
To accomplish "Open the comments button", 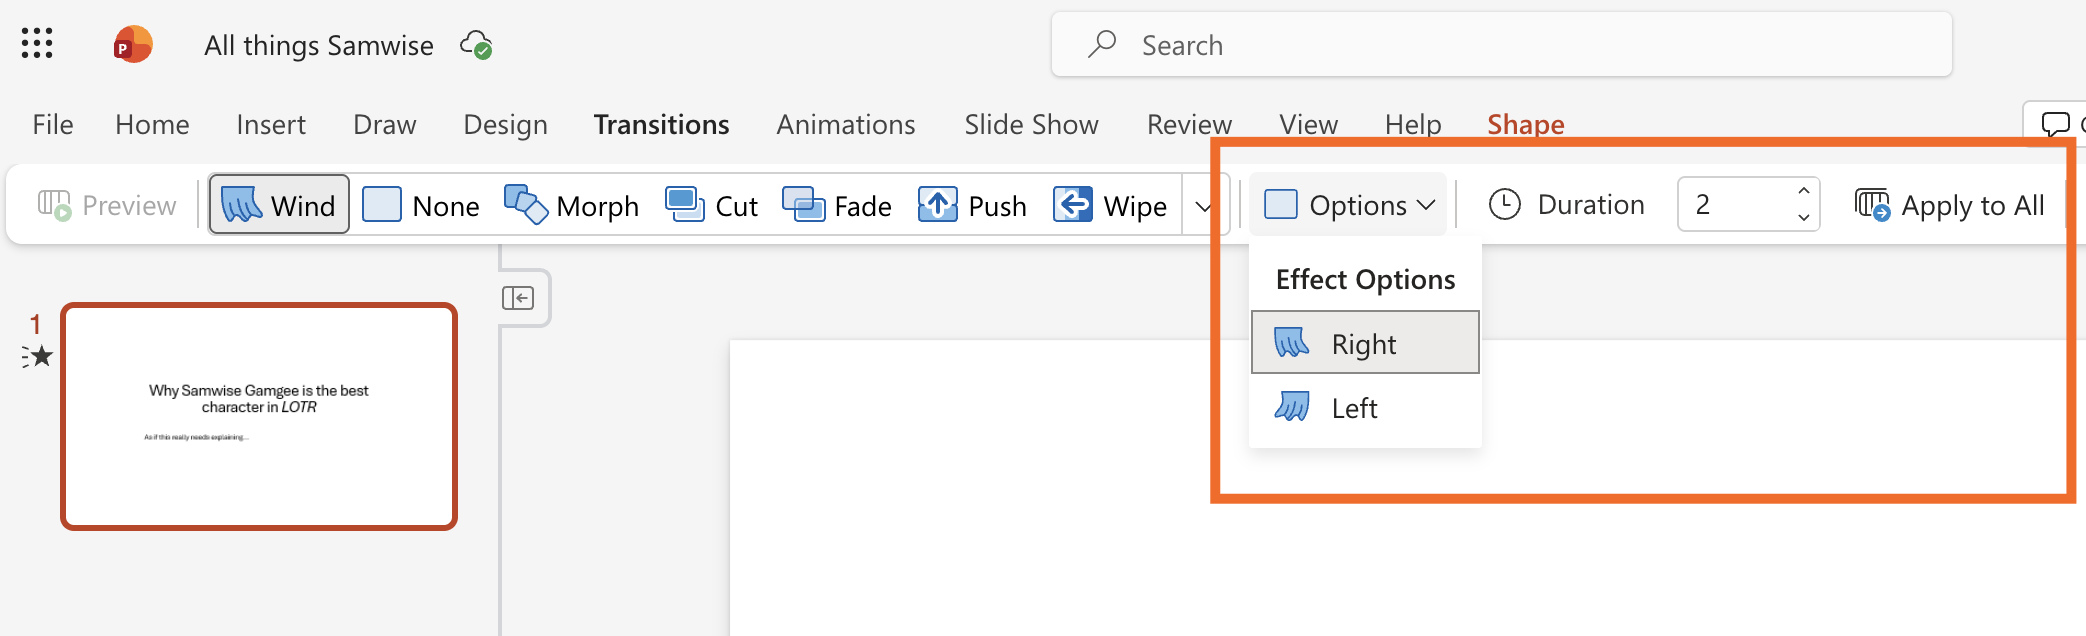I will click(2056, 124).
